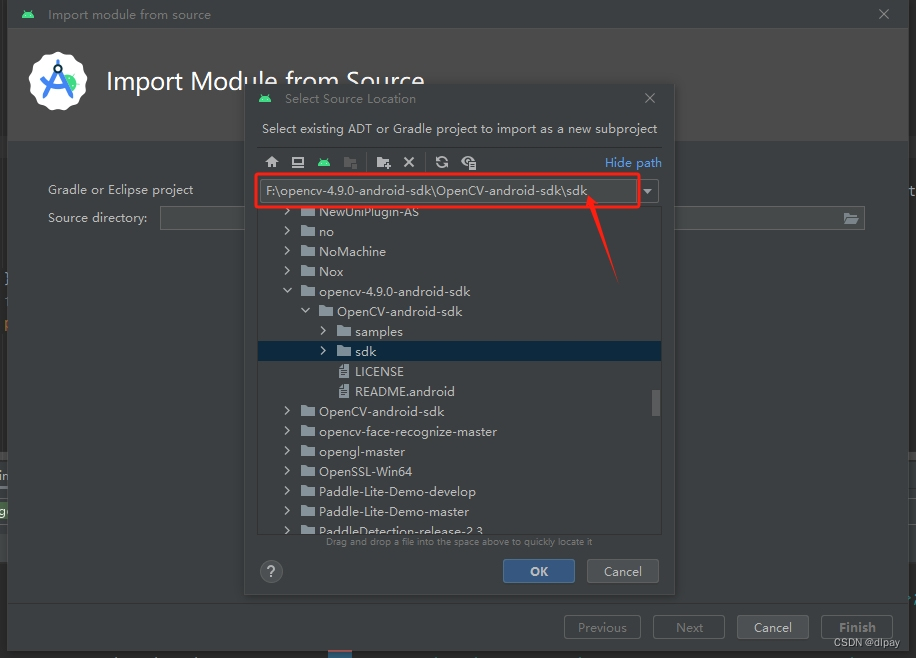916x658 pixels.
Task: Expand Paddle-Lite-Demo-master folder
Action: point(287,510)
